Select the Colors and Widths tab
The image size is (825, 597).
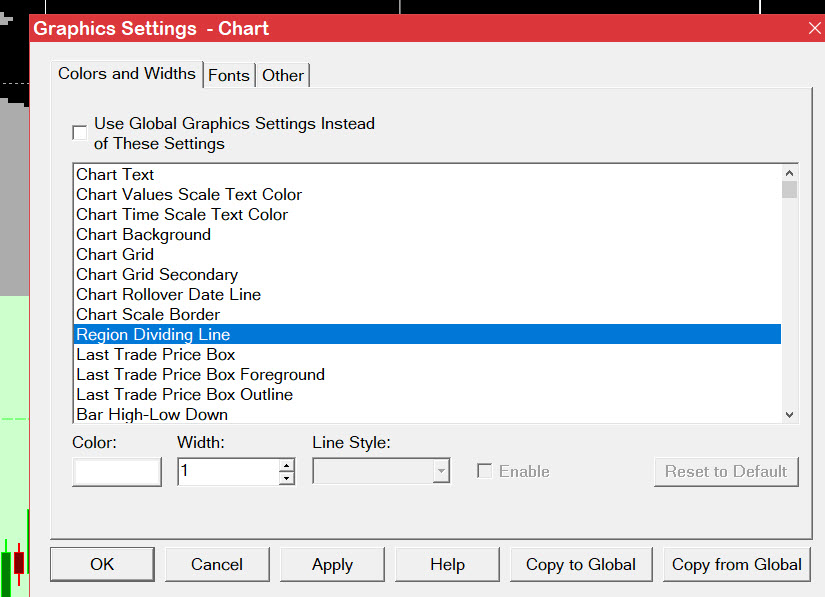tap(127, 73)
